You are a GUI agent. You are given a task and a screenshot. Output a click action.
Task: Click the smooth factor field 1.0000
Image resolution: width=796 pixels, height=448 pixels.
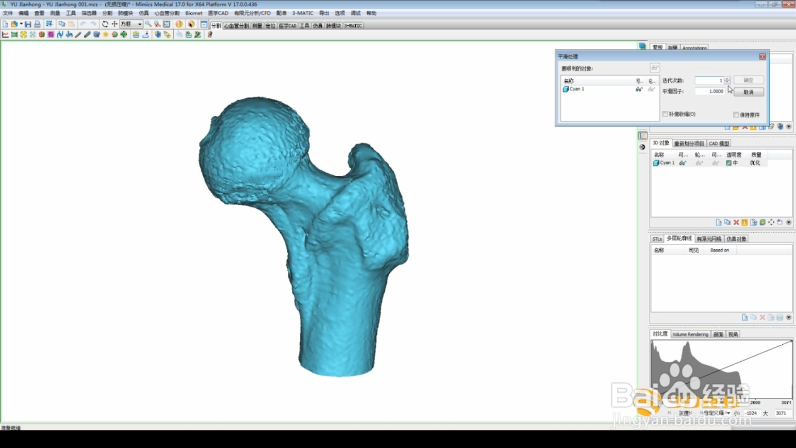tap(710, 91)
